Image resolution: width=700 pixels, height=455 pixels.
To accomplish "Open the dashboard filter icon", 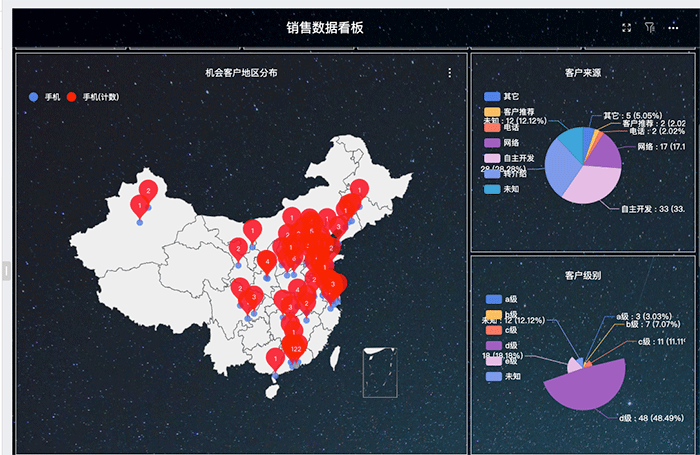I will click(x=650, y=29).
